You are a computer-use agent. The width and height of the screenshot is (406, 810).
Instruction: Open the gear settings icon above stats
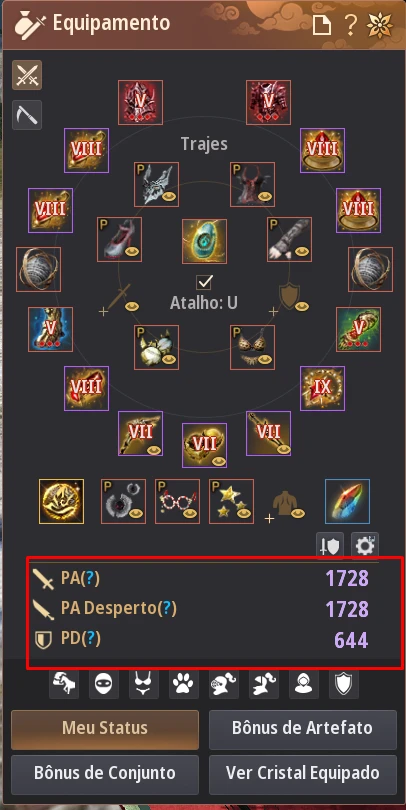coord(365,546)
